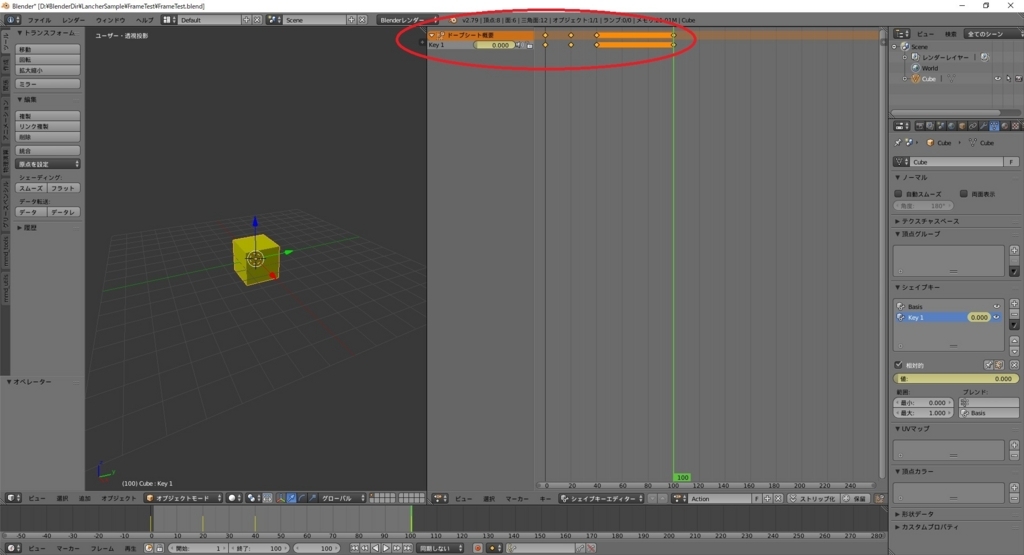Click the Flat (フラット) shading button
Image resolution: width=1024 pixels, height=555 pixels.
[63, 188]
